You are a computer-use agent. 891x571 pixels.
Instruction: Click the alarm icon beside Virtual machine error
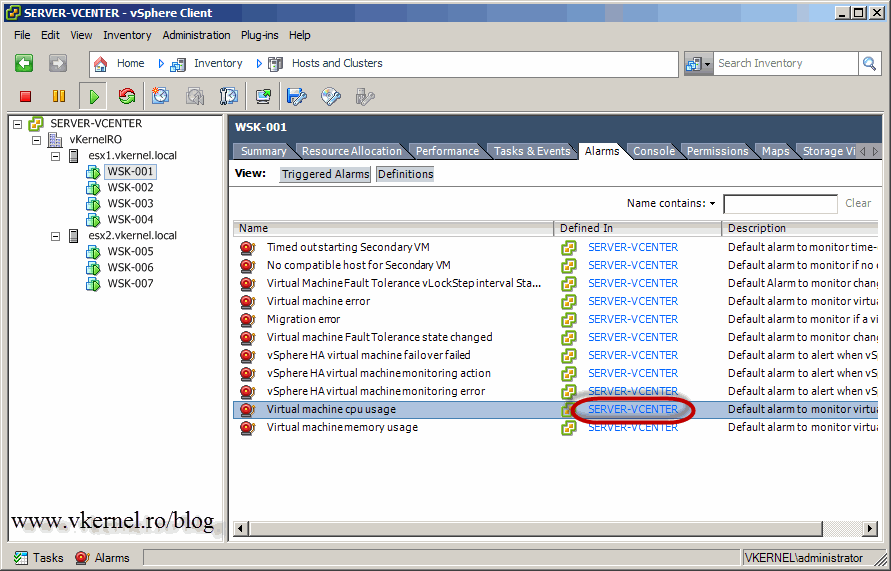coord(247,301)
